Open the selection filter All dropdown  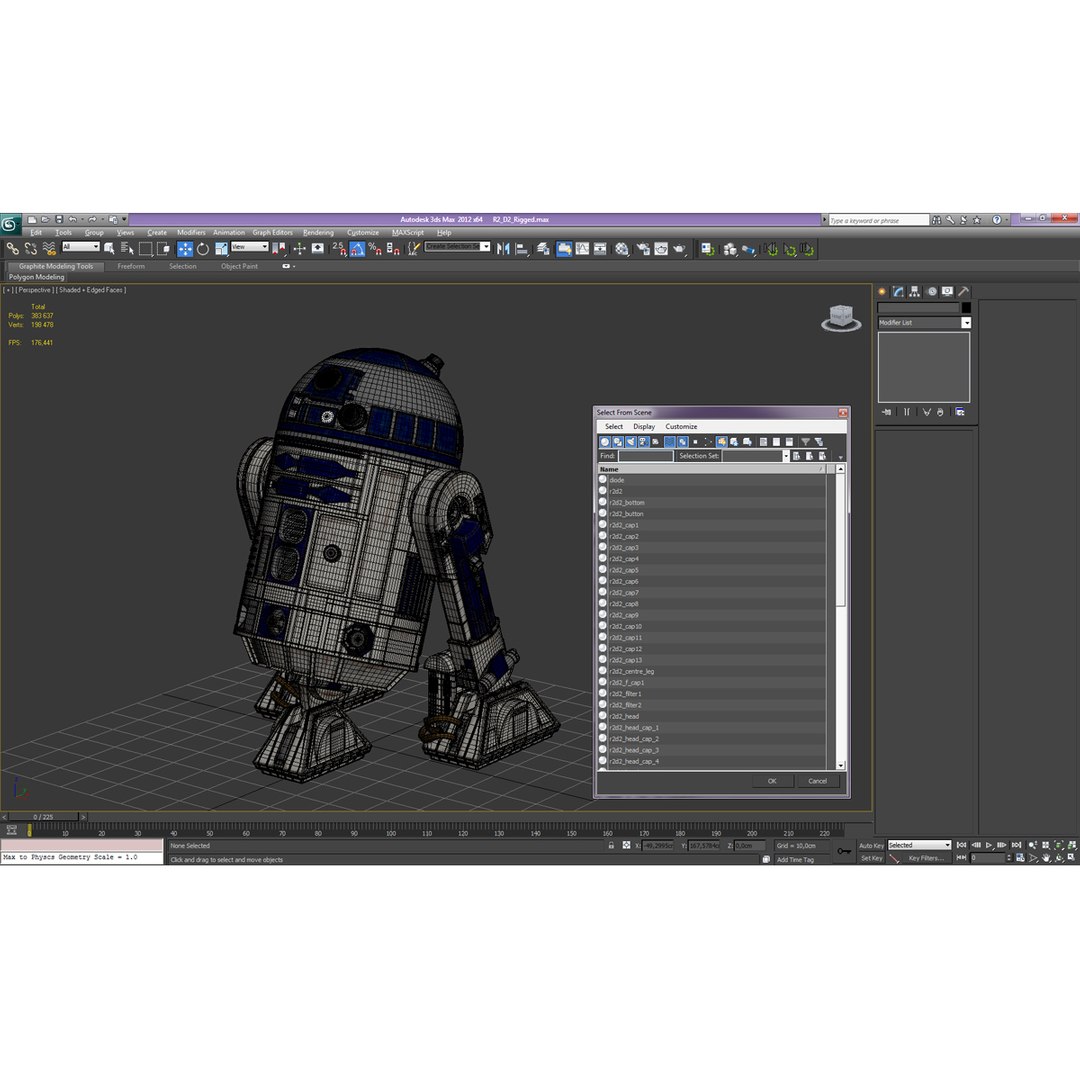coord(81,247)
